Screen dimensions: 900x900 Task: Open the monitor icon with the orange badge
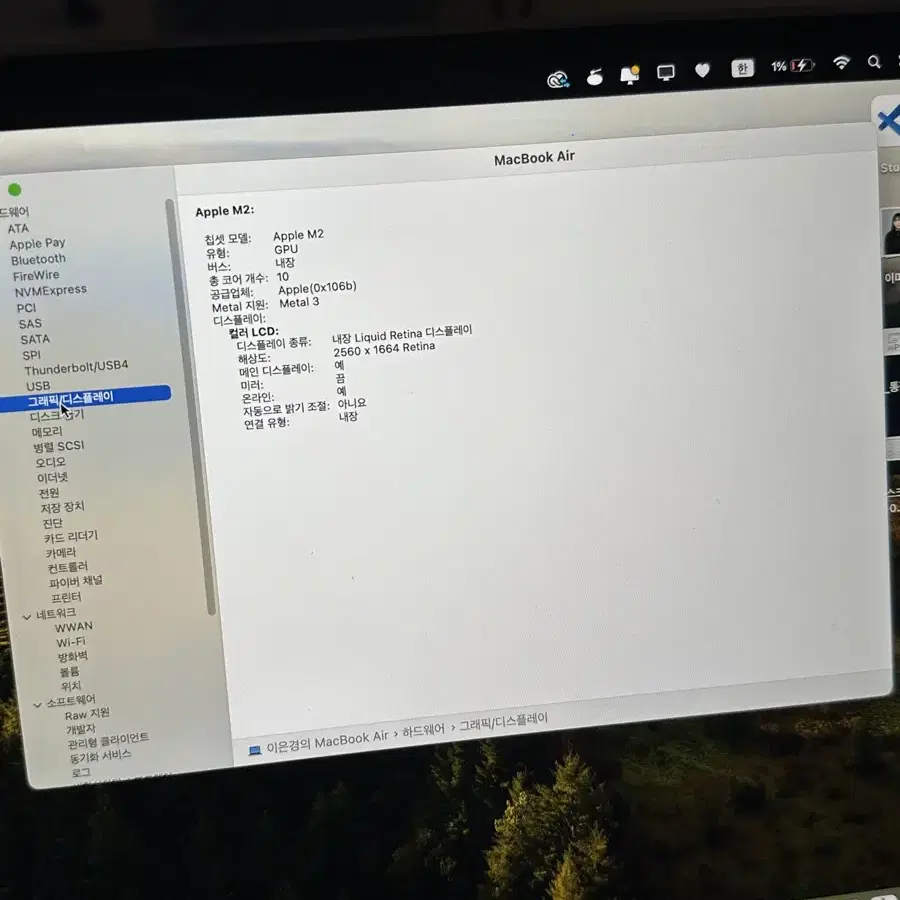[630, 75]
